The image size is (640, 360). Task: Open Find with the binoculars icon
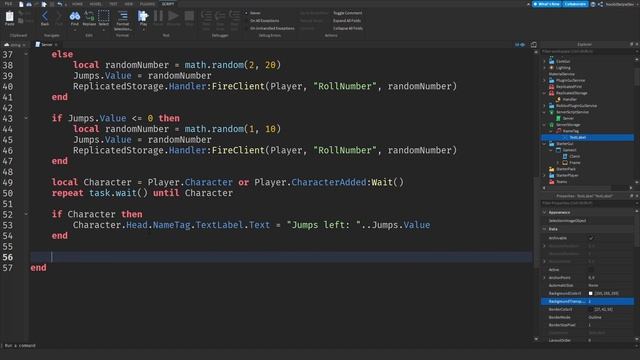tap(75, 16)
